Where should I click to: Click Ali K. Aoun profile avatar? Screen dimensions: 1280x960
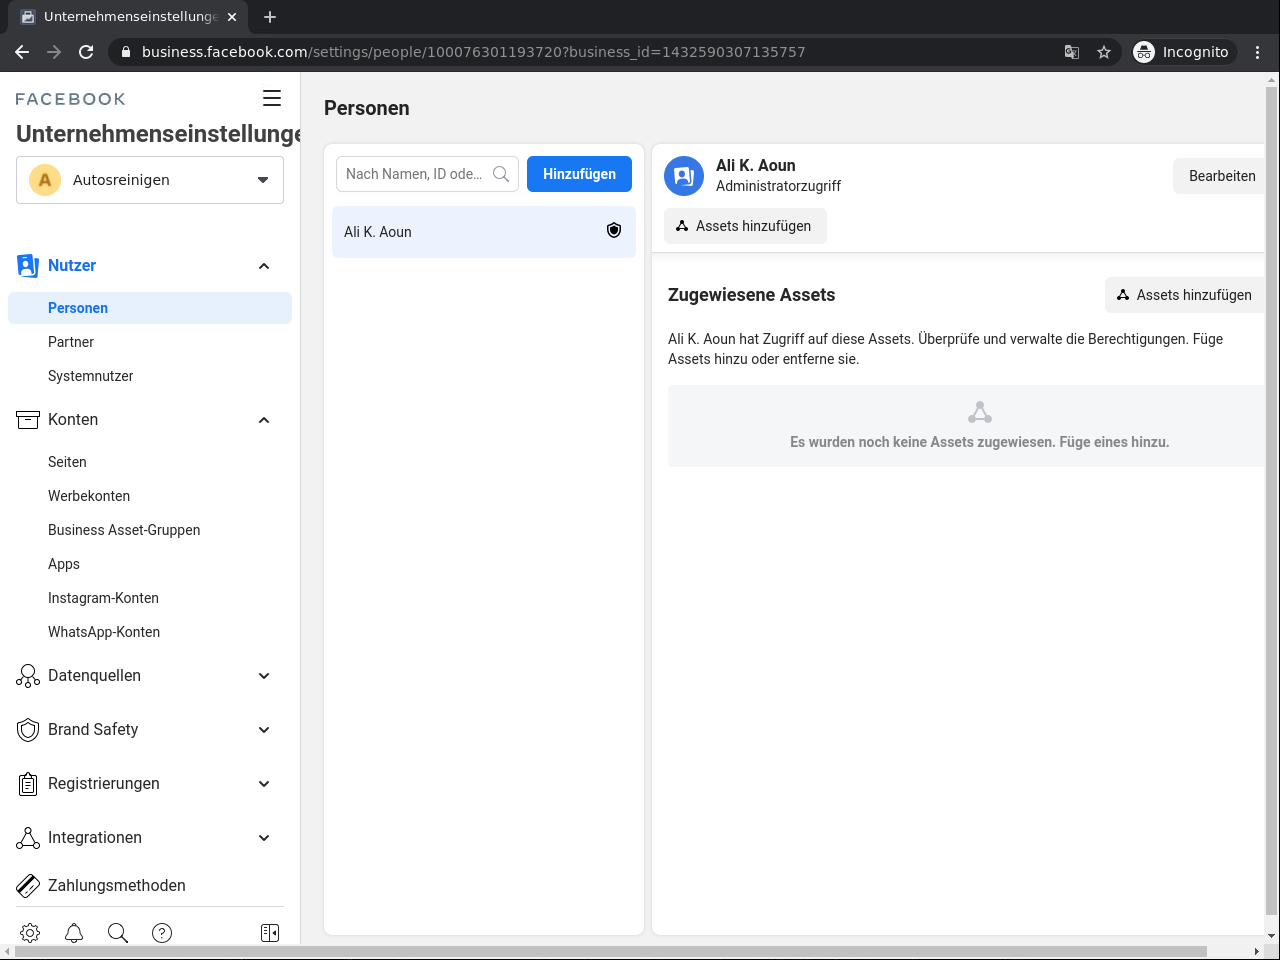(x=684, y=176)
